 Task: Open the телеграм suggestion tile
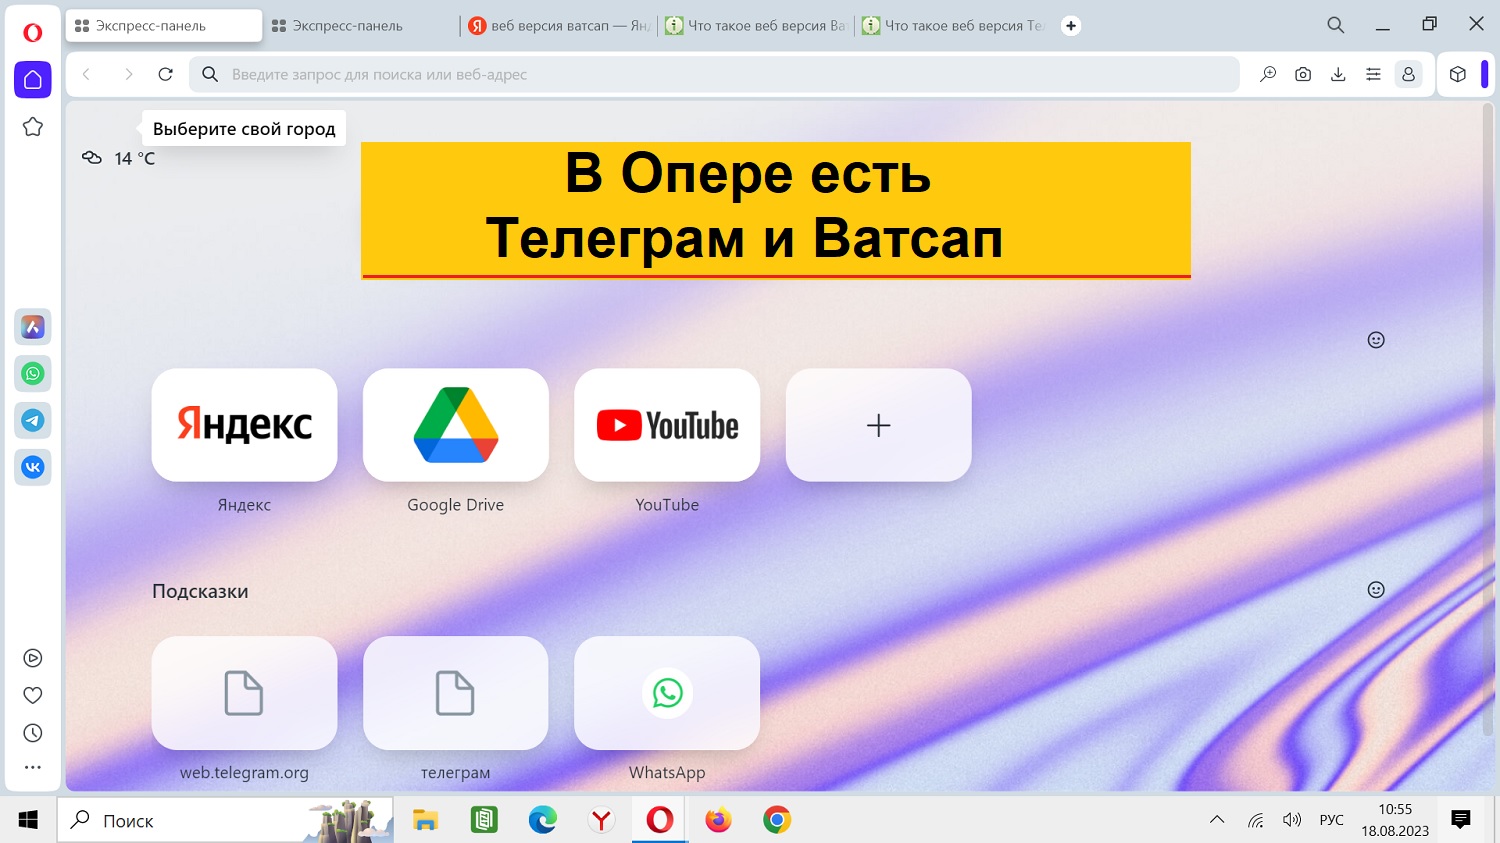[456, 693]
